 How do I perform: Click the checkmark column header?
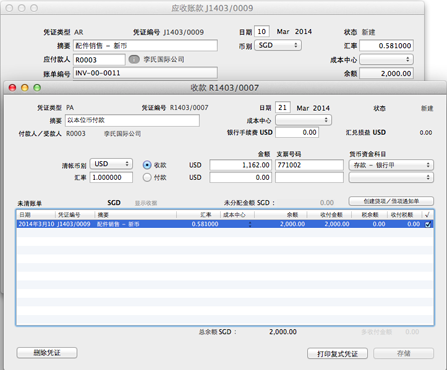[427, 215]
